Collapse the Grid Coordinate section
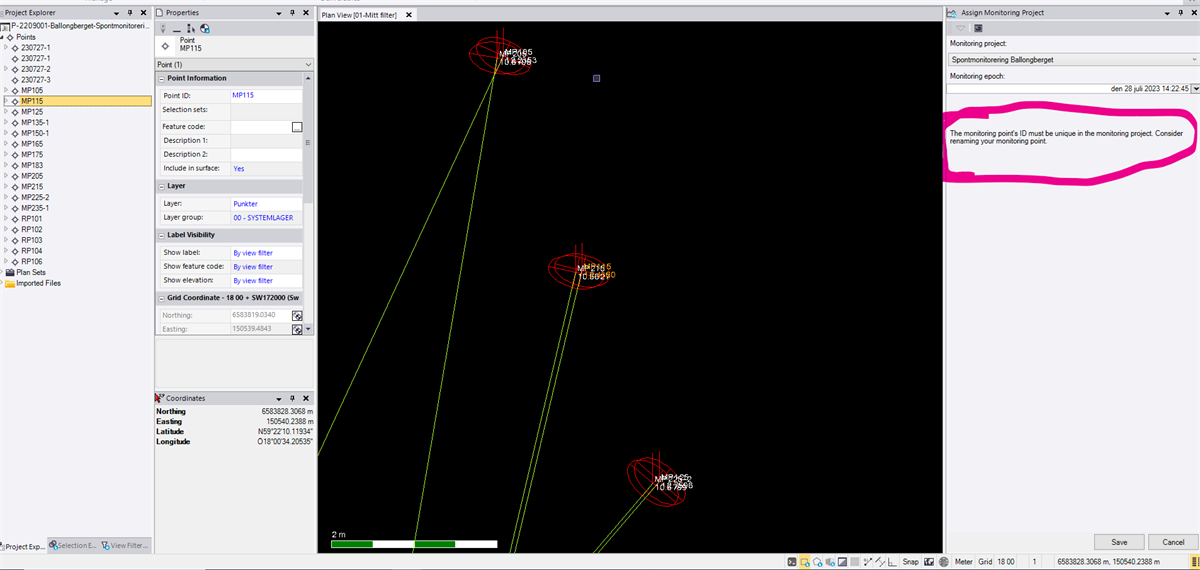Screen dimensions: 1200x570 (x=163, y=298)
